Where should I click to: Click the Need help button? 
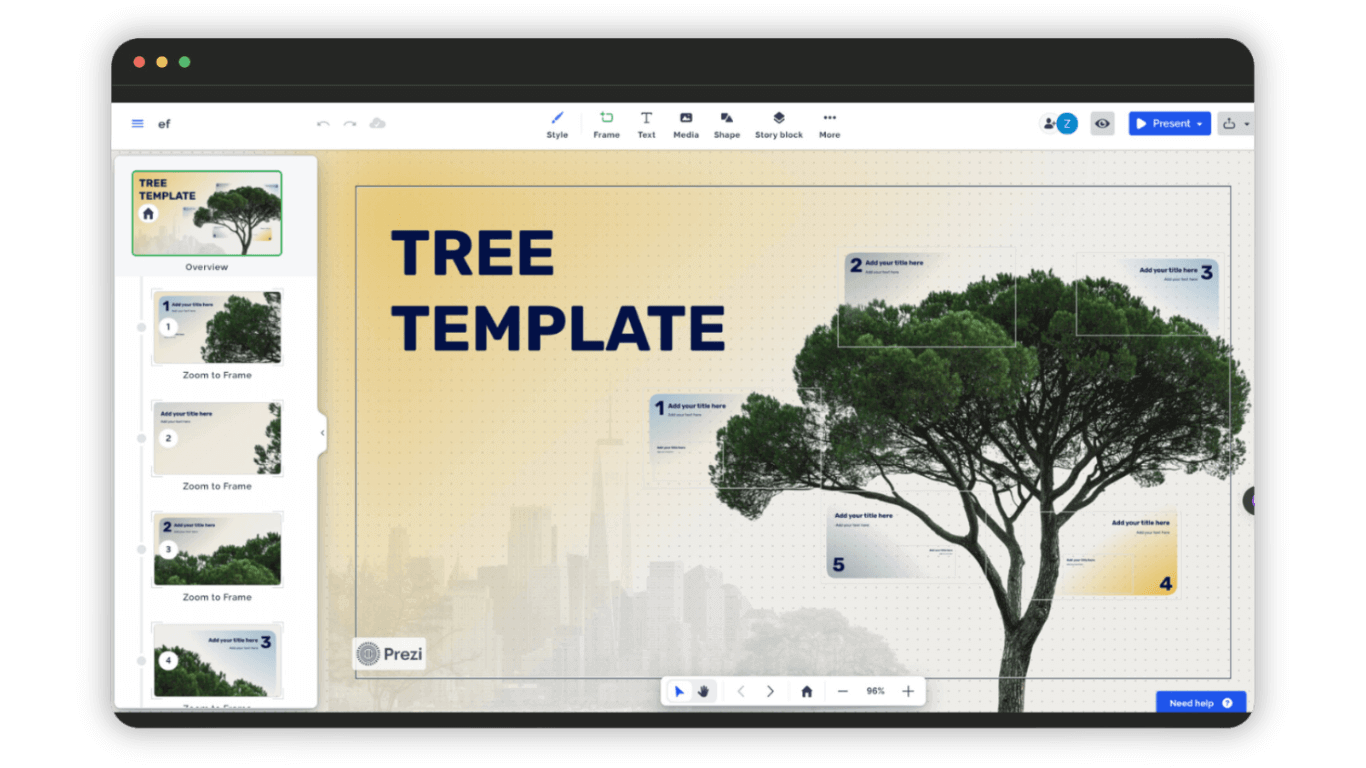coord(1199,702)
